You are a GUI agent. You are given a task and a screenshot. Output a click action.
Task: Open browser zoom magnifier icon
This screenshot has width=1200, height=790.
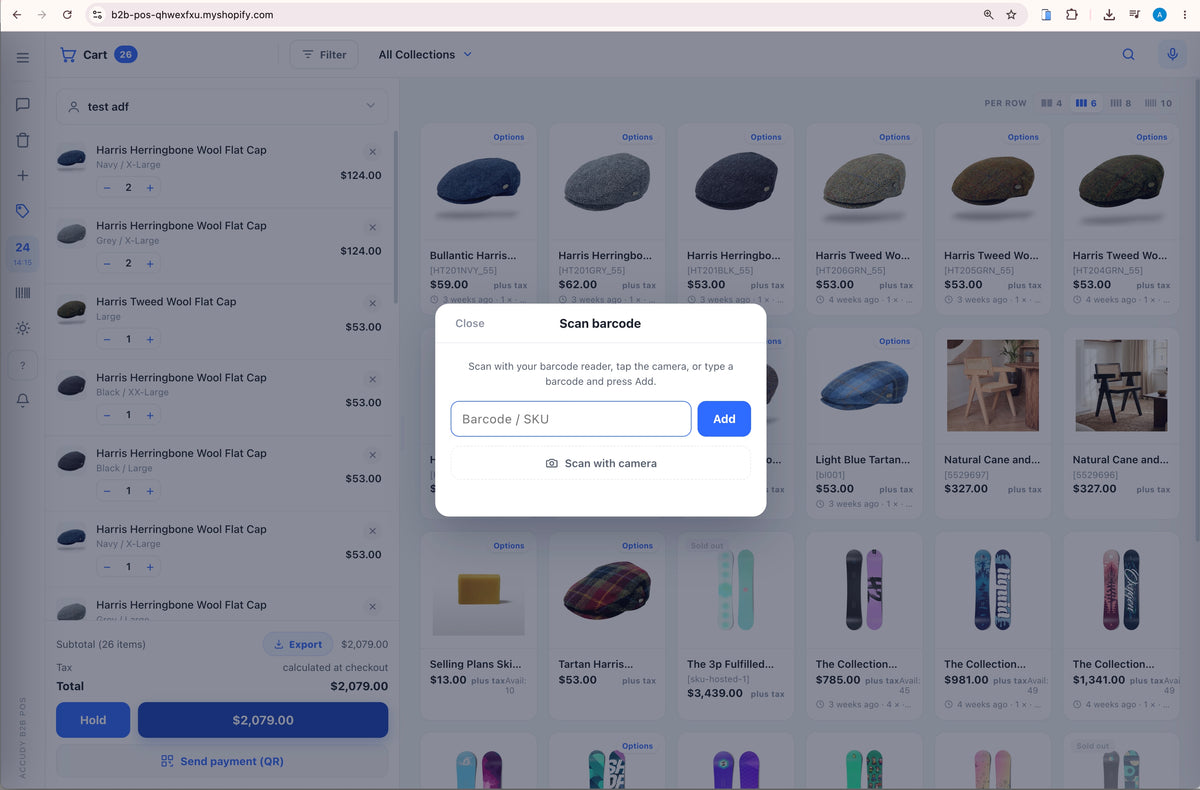coord(988,15)
